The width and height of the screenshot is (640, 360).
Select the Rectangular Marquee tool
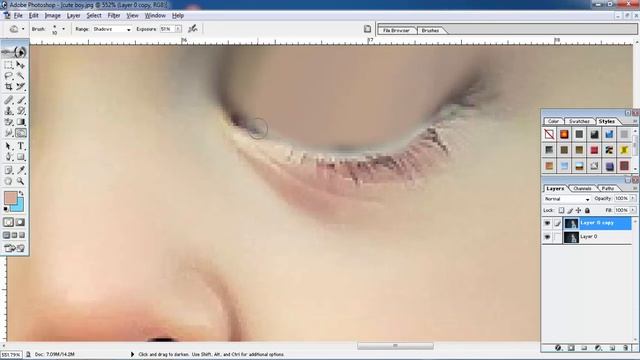click(9, 65)
